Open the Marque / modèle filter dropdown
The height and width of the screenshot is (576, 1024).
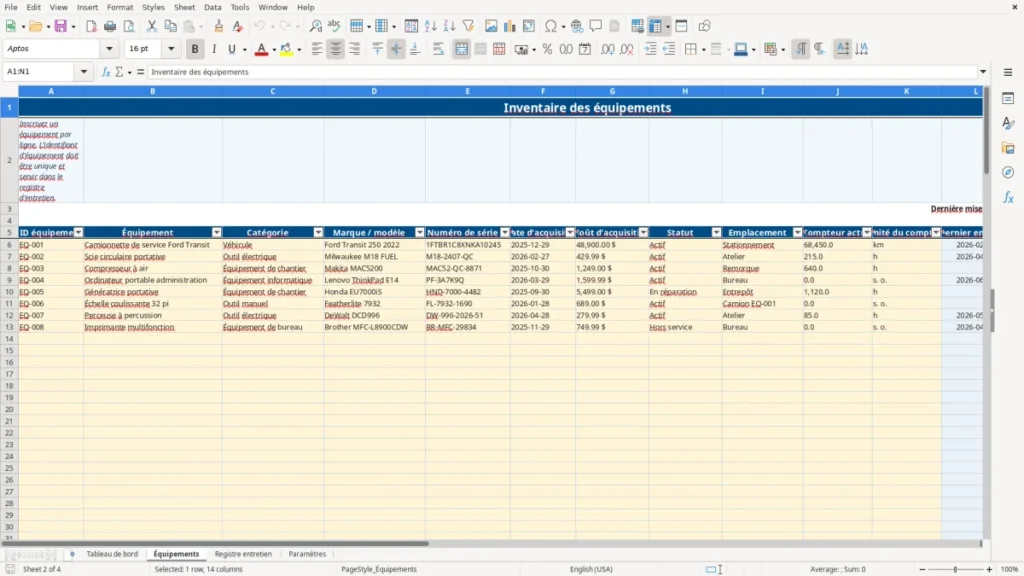pos(419,232)
